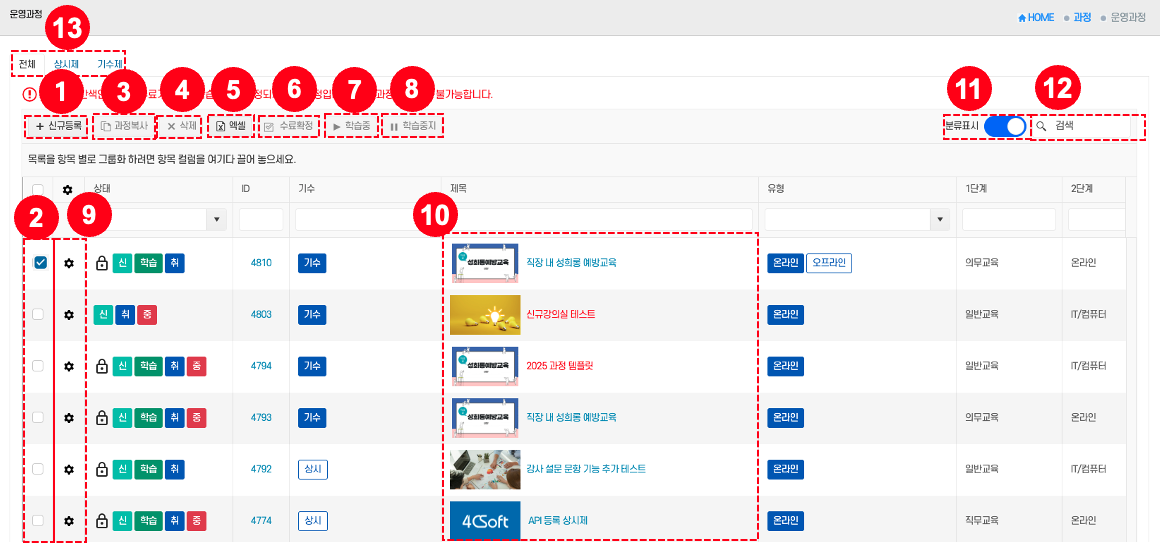The width and height of the screenshot is (1160, 547).
Task: Start learning with 학습중 play button
Action: click(351, 127)
